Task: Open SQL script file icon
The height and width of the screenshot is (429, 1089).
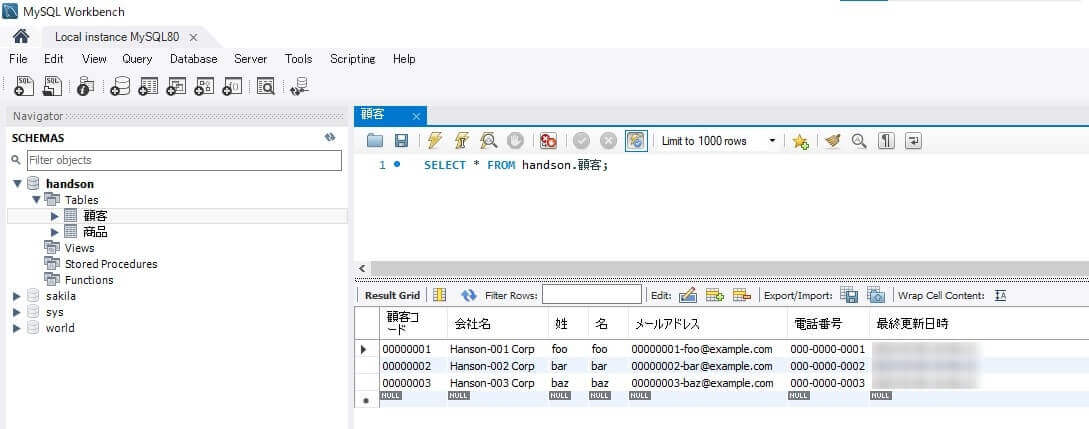Action: (52, 86)
